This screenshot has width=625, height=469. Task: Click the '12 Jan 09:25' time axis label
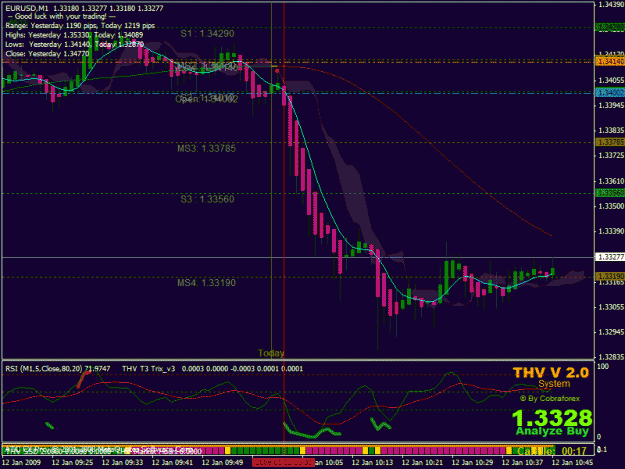tap(73, 462)
